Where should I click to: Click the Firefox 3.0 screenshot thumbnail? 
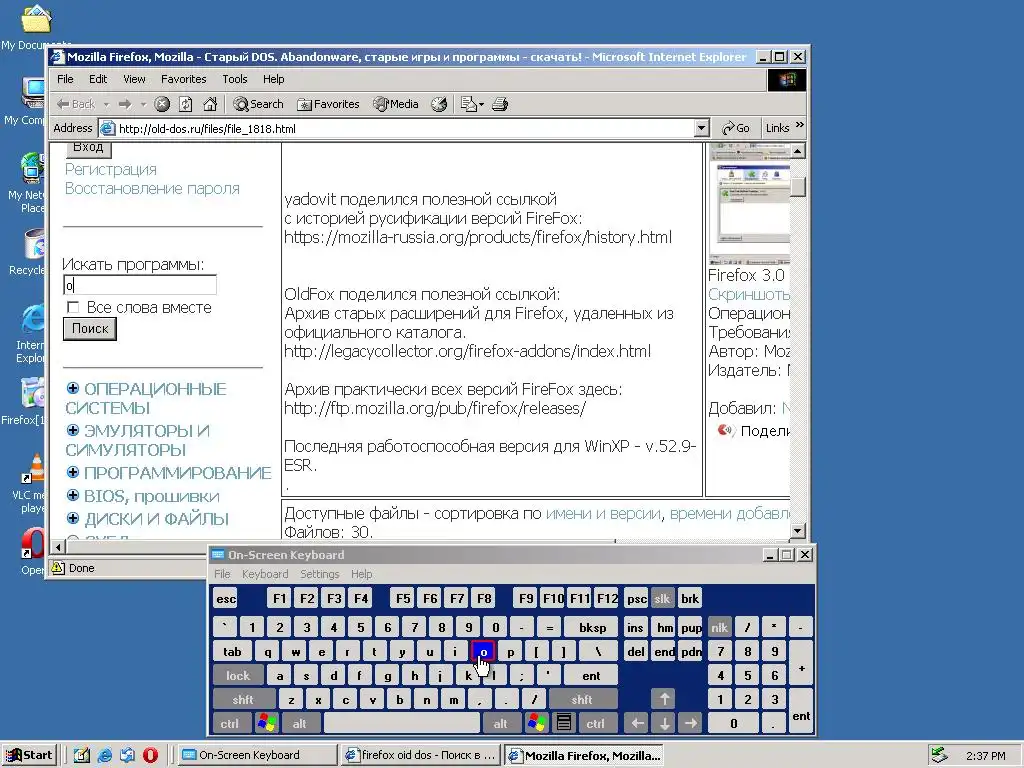click(749, 202)
